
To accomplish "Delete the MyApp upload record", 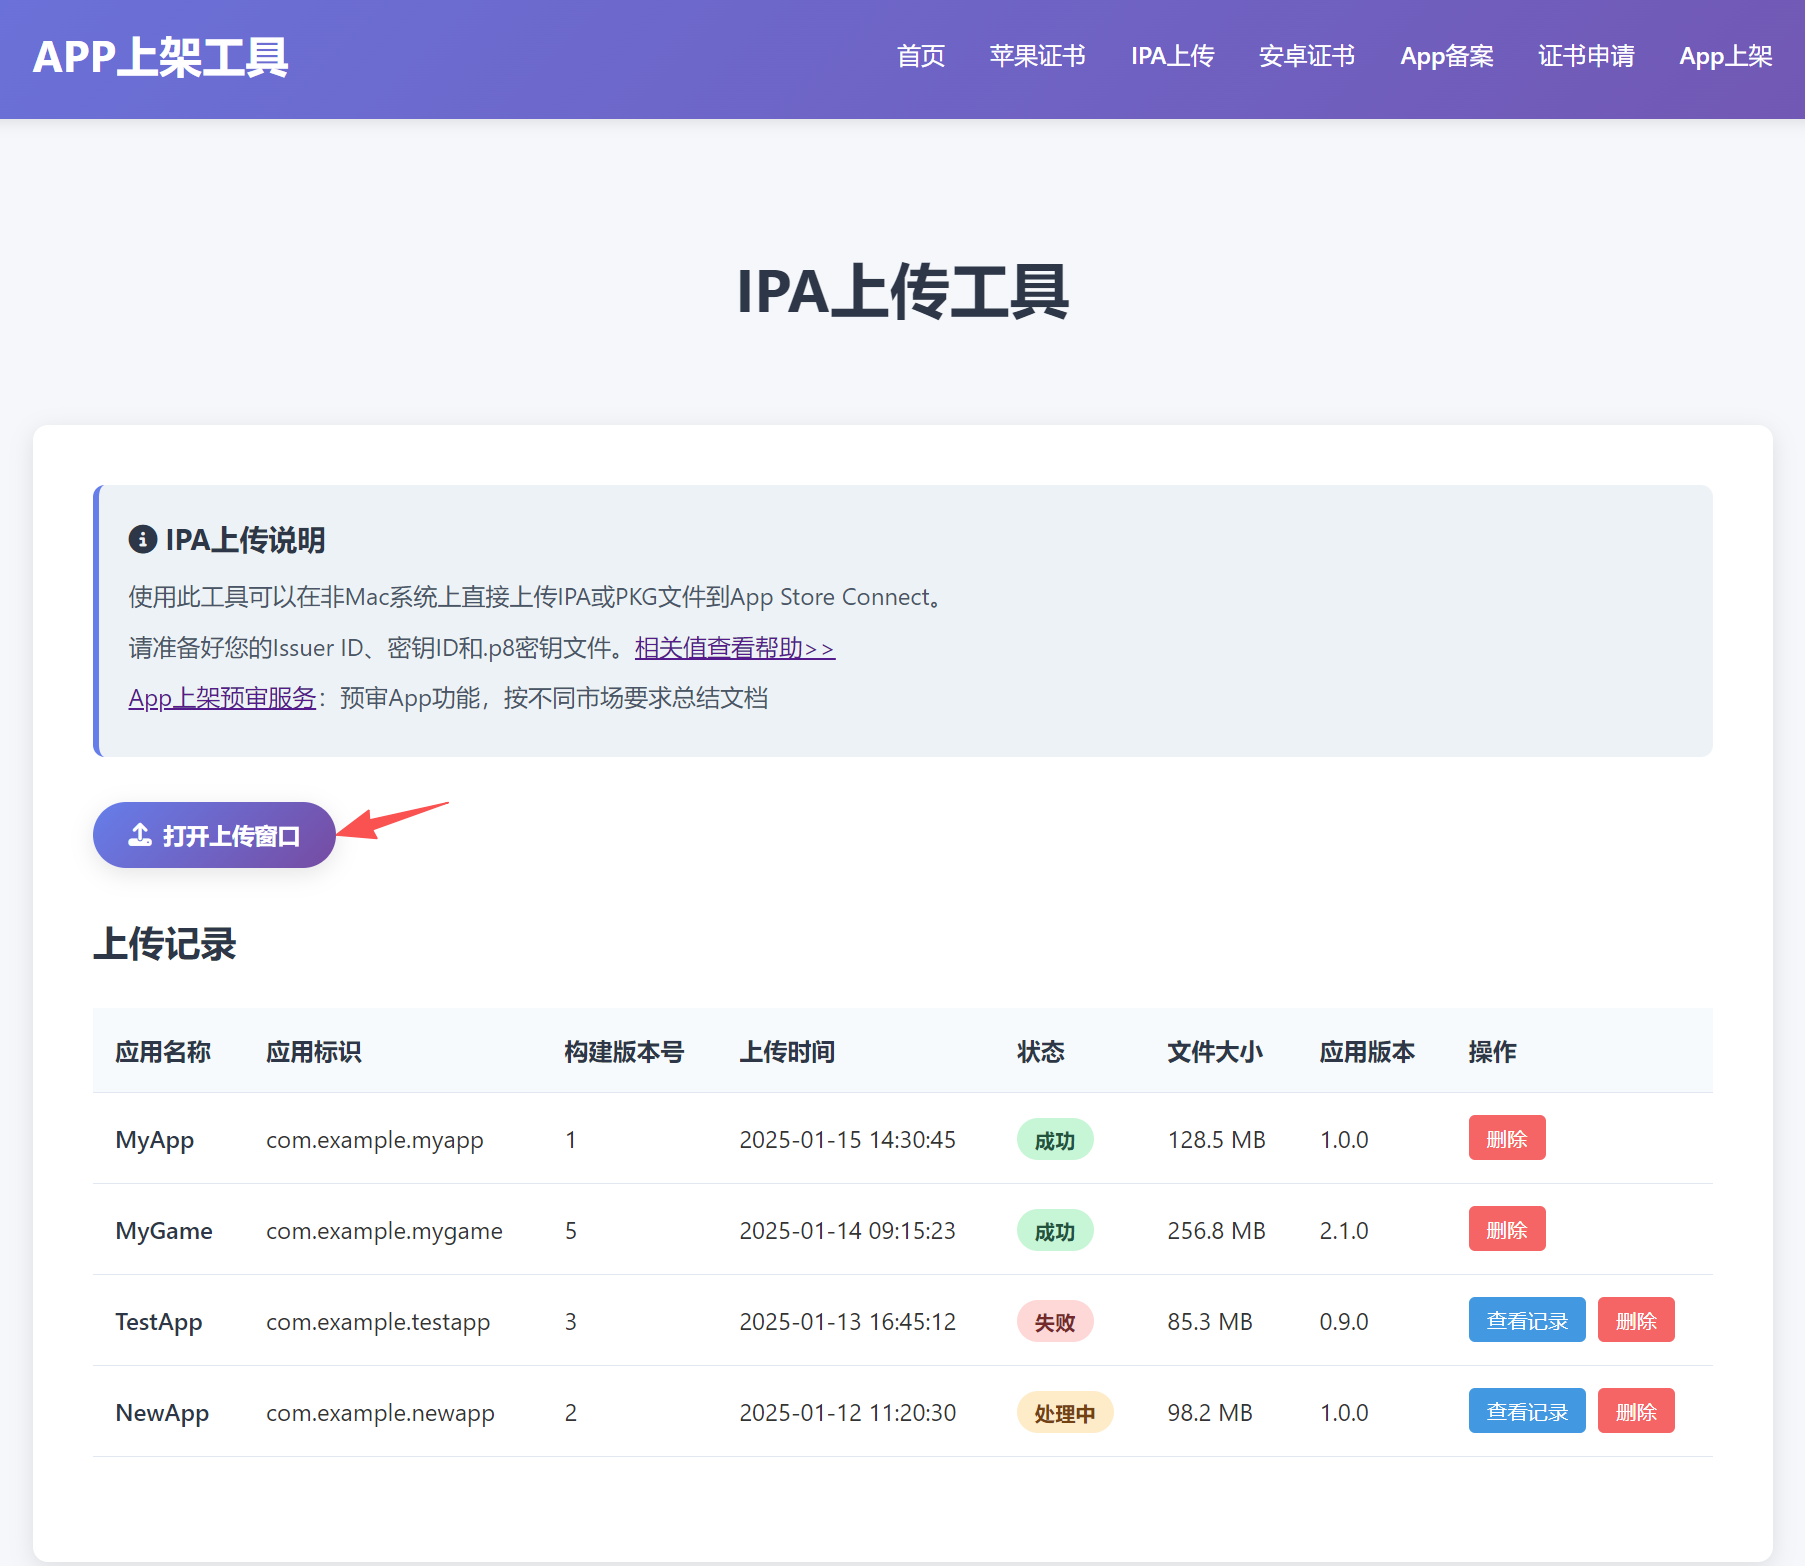I will [x=1506, y=1139].
